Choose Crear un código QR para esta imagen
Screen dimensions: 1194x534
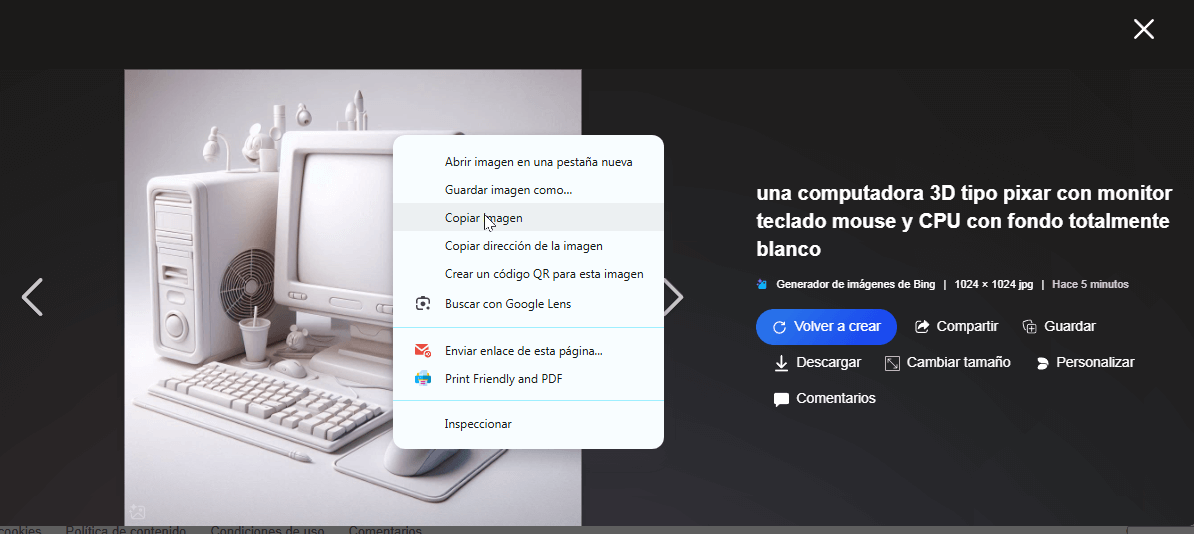pyautogui.click(x=543, y=274)
